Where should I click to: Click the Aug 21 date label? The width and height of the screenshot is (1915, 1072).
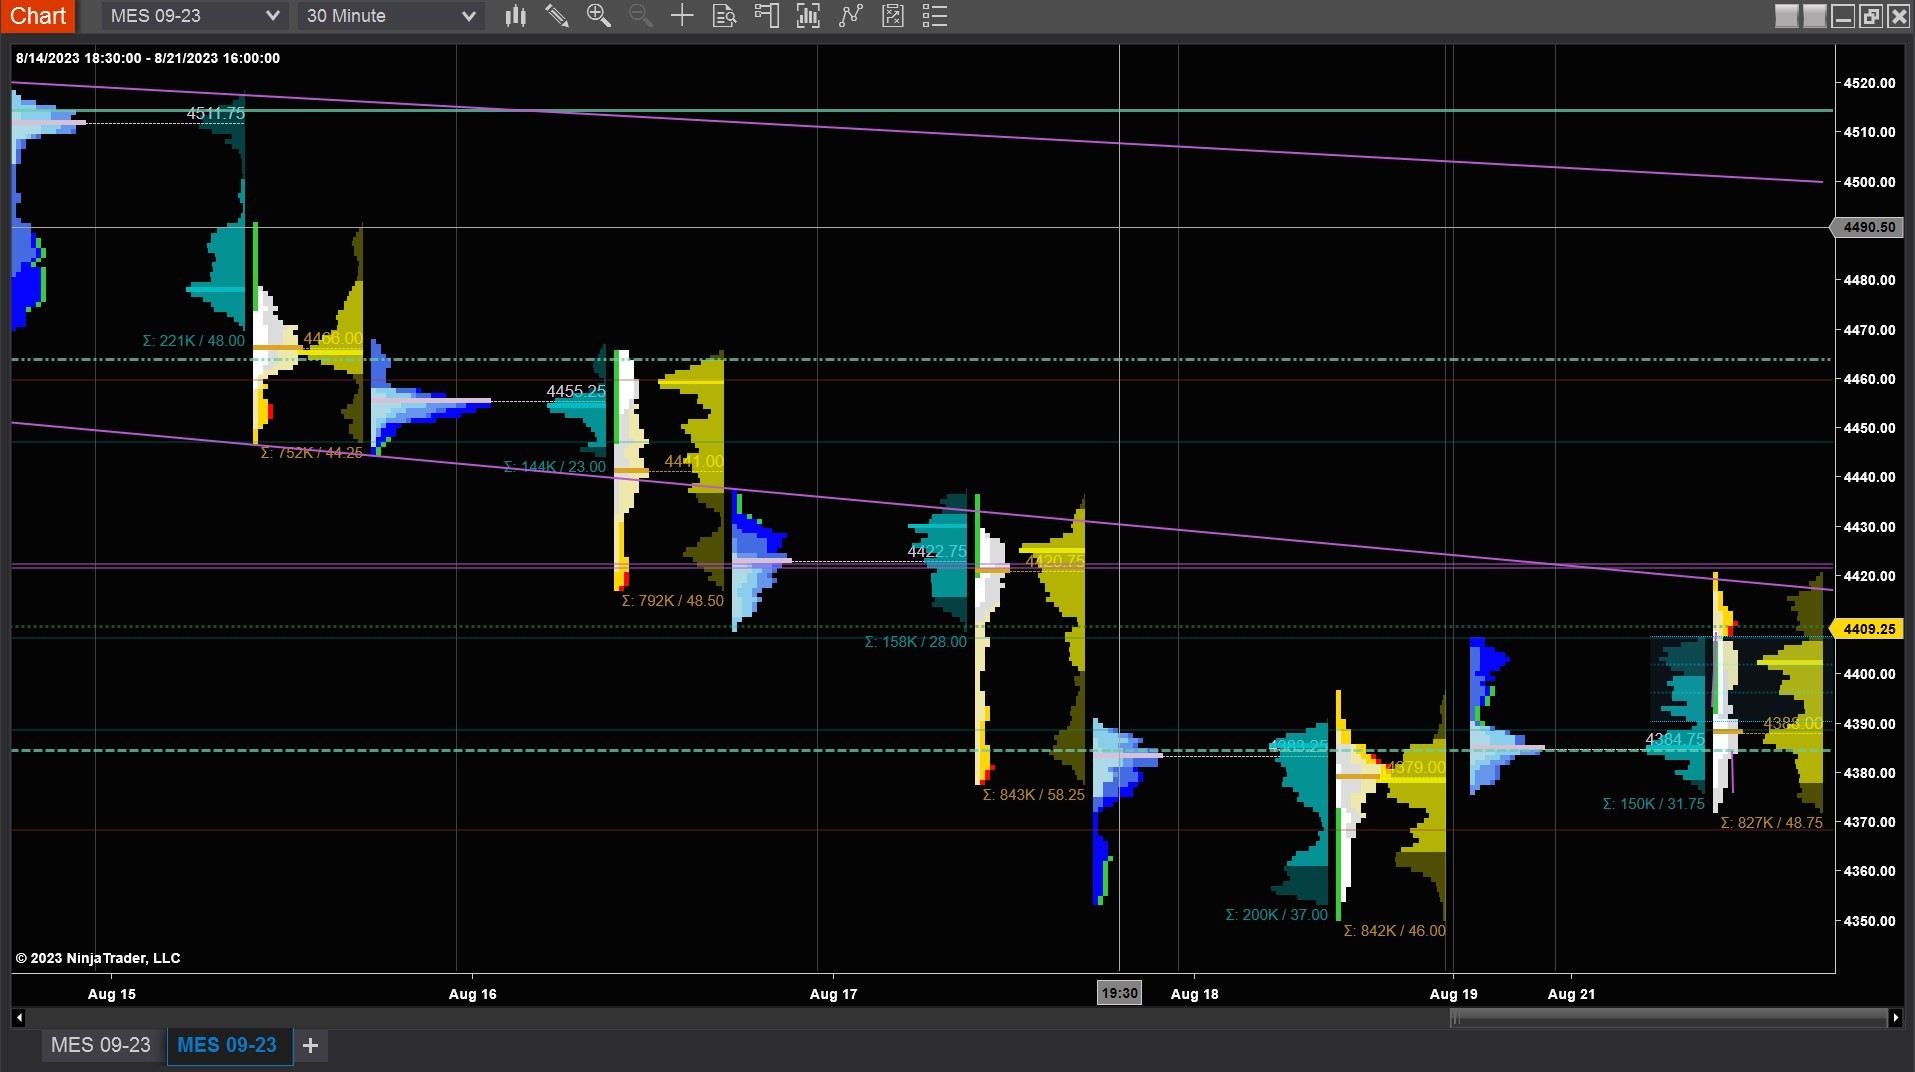1572,994
